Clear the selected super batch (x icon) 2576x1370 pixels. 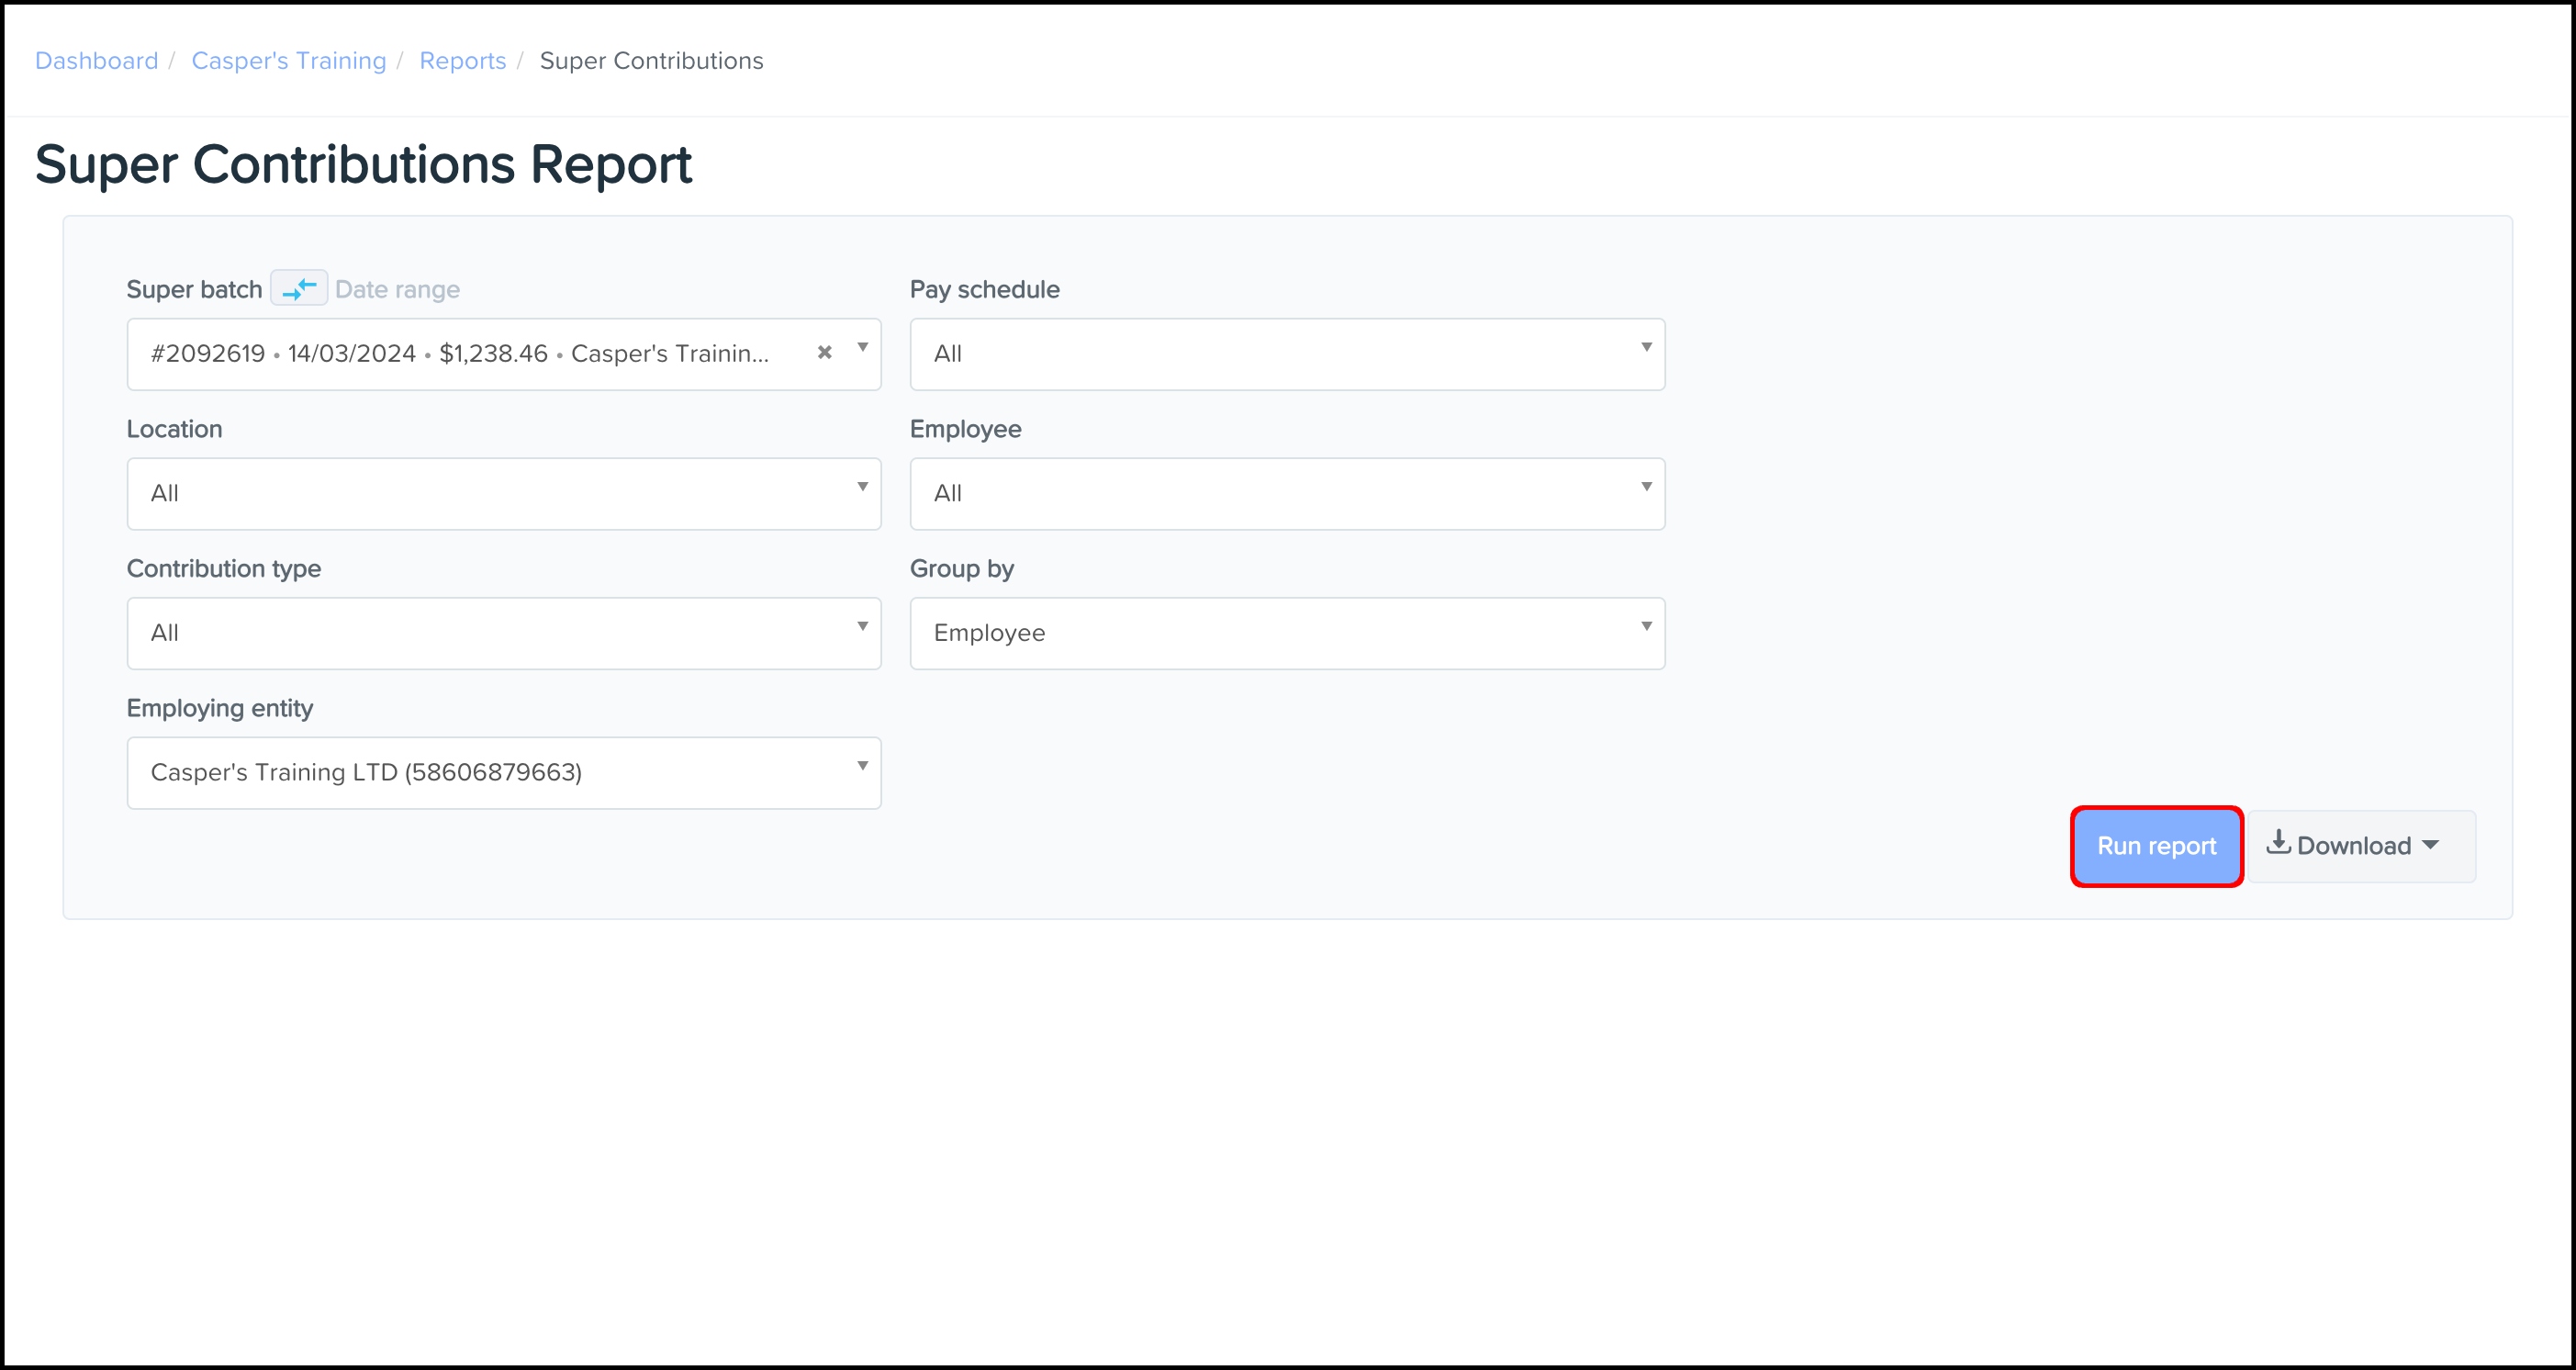(824, 352)
